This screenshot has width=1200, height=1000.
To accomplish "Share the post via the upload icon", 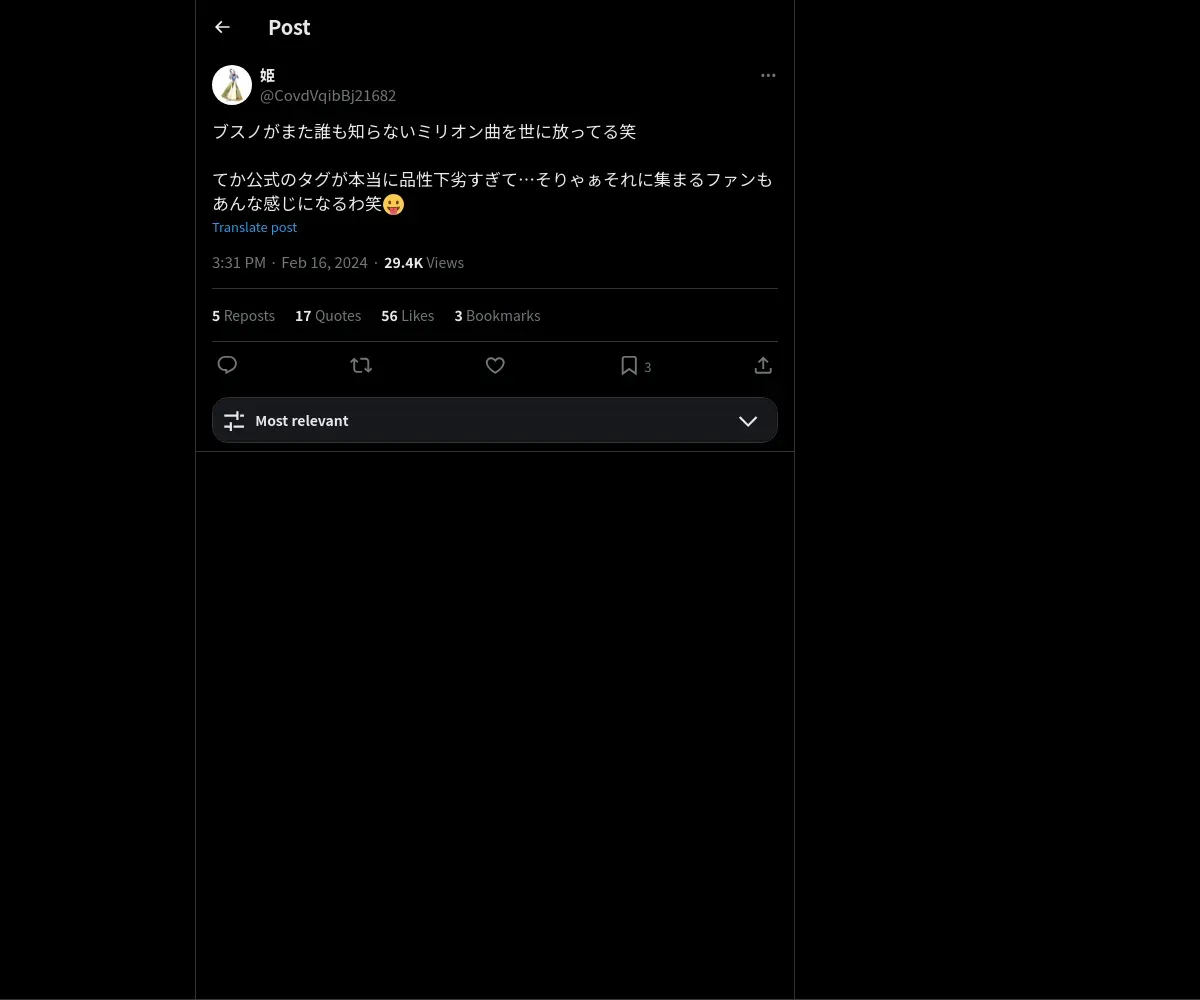I will coord(763,365).
